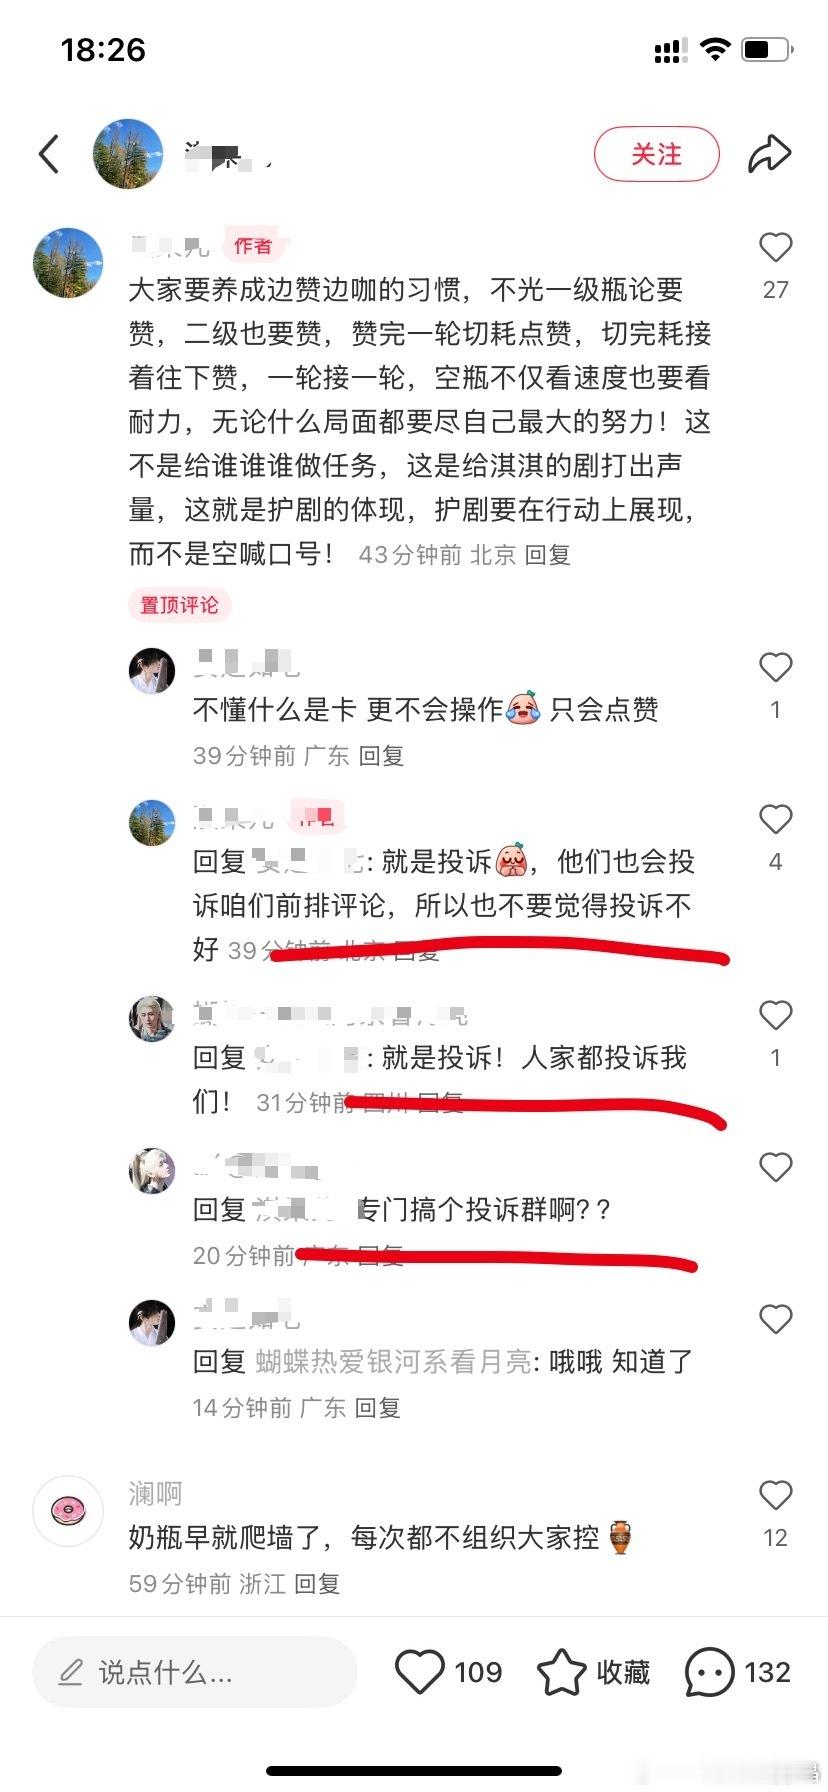Tap heart on '专门搞个投诉群啊' reply

tap(775, 1167)
